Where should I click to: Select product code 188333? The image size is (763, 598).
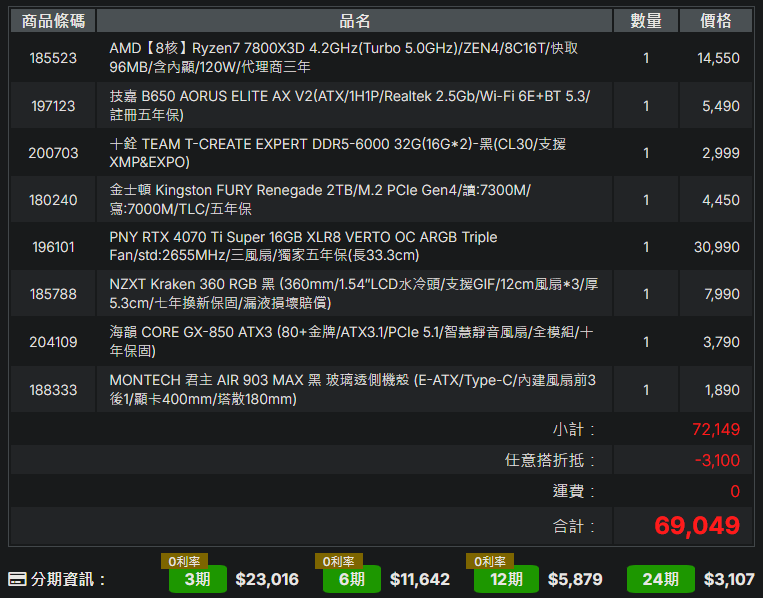(x=53, y=390)
